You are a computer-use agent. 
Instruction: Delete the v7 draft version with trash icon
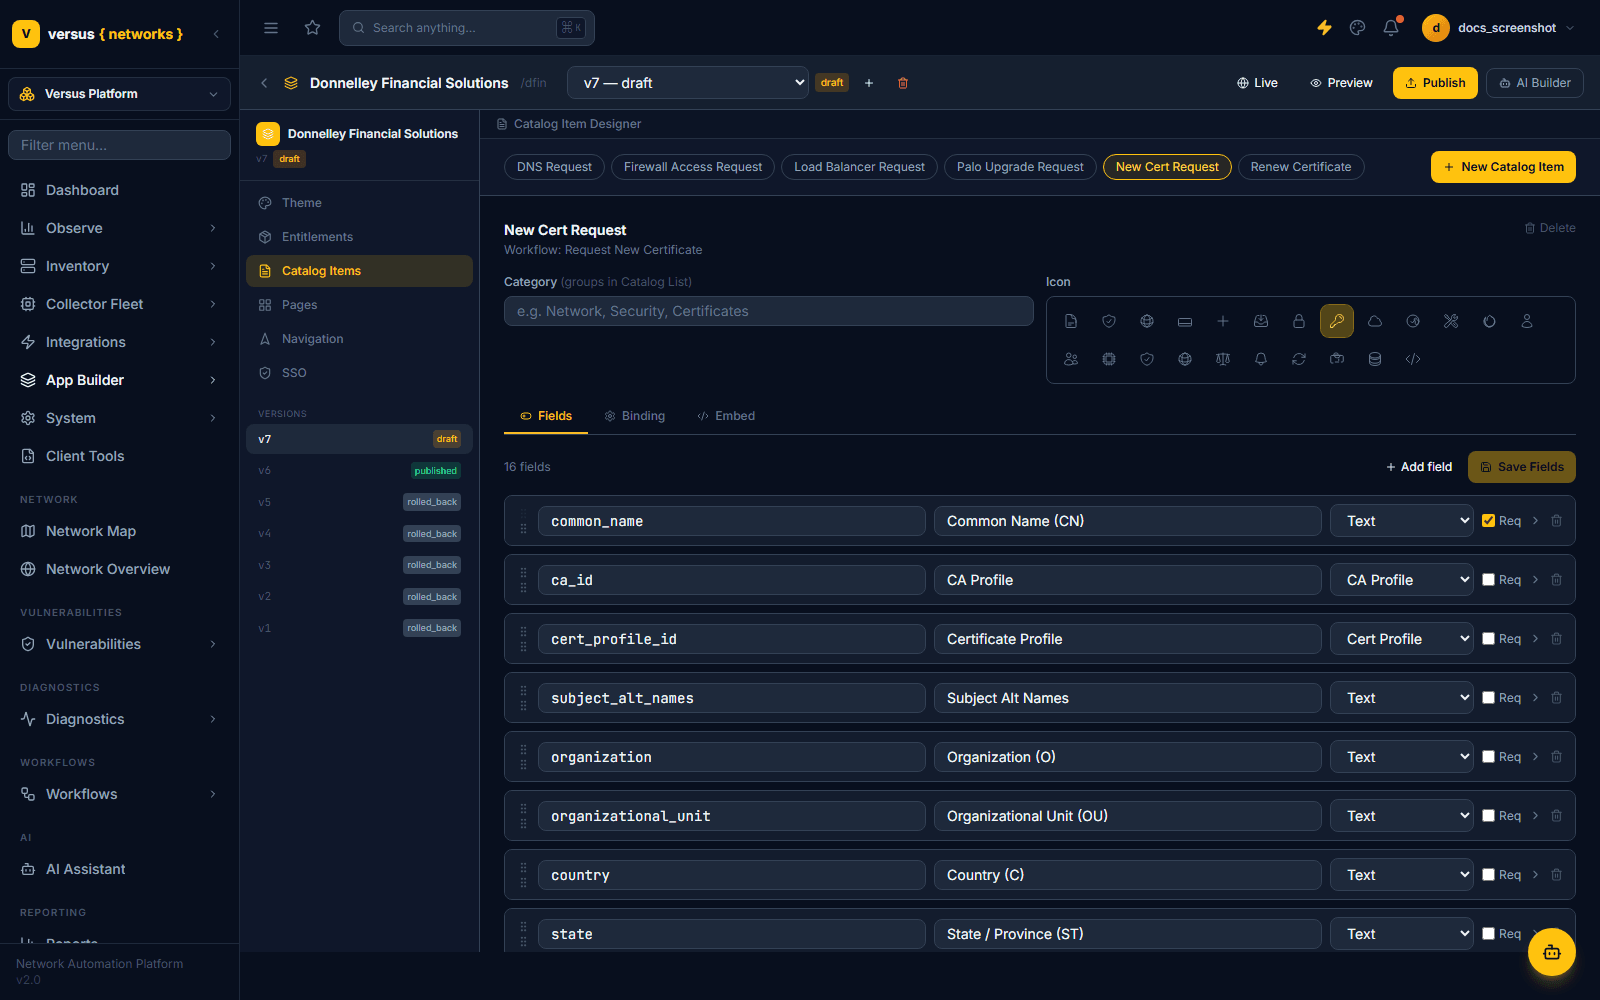click(903, 83)
